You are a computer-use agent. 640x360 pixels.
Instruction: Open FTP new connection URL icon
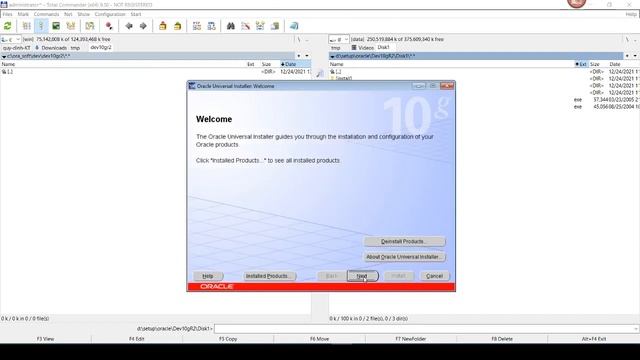211,26
